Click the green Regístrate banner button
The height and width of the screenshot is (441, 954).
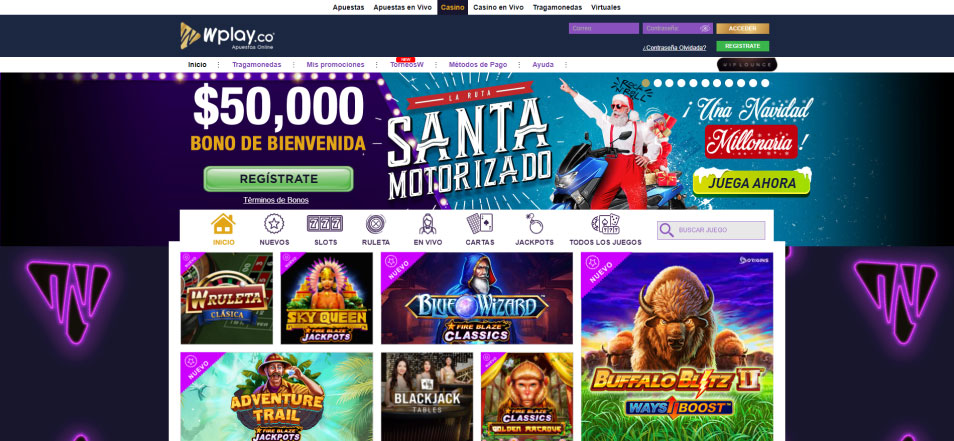[278, 179]
